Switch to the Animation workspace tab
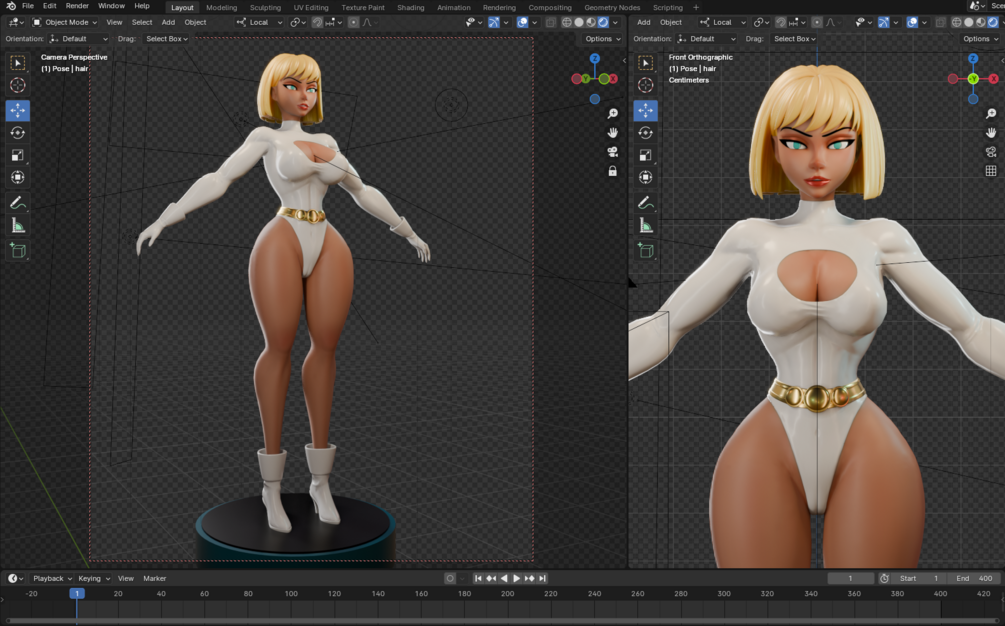1005x626 pixels. [x=454, y=8]
